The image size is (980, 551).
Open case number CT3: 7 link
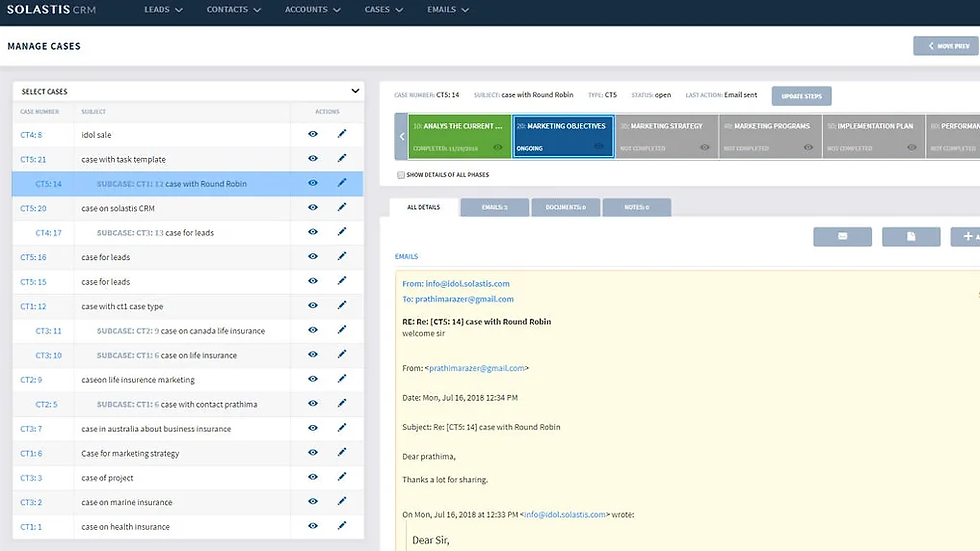click(x=31, y=429)
